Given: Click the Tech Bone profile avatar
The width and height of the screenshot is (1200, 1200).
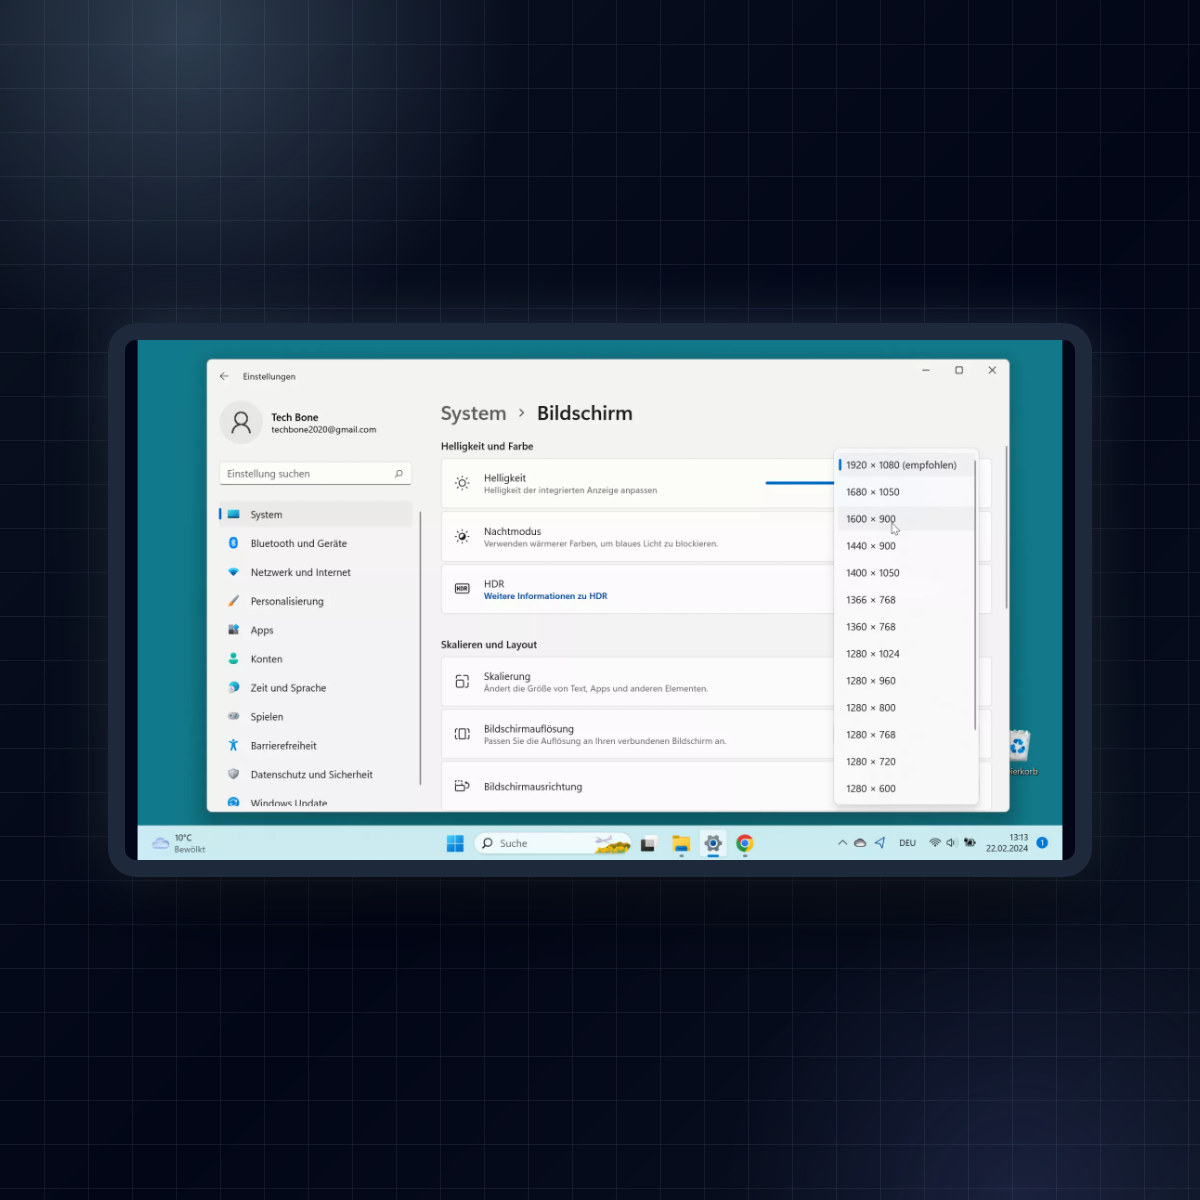Looking at the screenshot, I should coord(241,423).
